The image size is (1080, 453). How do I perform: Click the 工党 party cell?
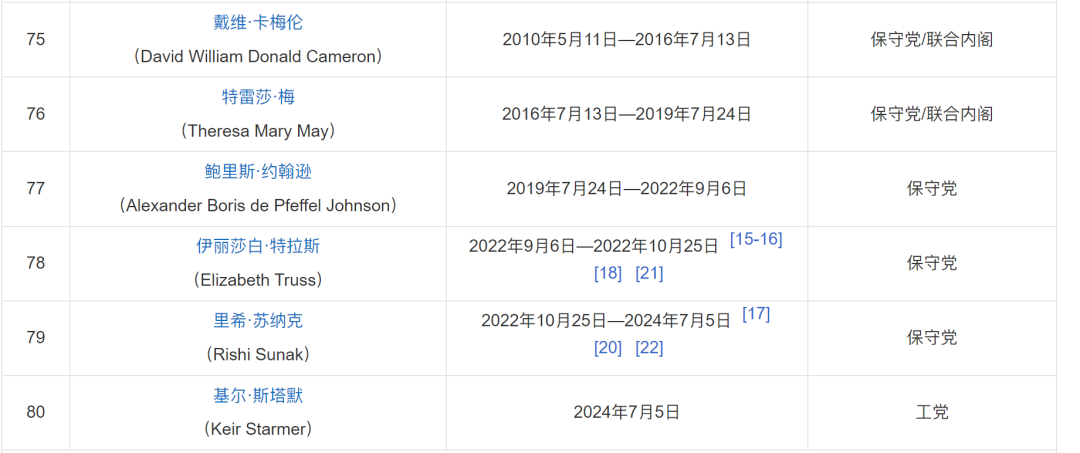click(x=932, y=412)
